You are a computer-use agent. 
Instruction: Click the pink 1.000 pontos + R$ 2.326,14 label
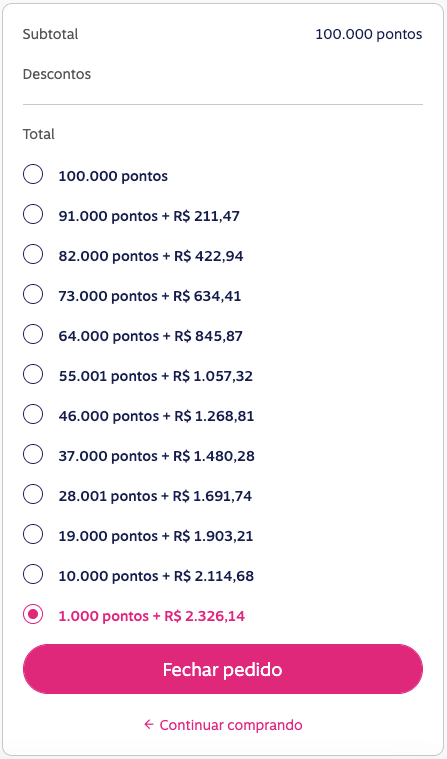point(152,616)
